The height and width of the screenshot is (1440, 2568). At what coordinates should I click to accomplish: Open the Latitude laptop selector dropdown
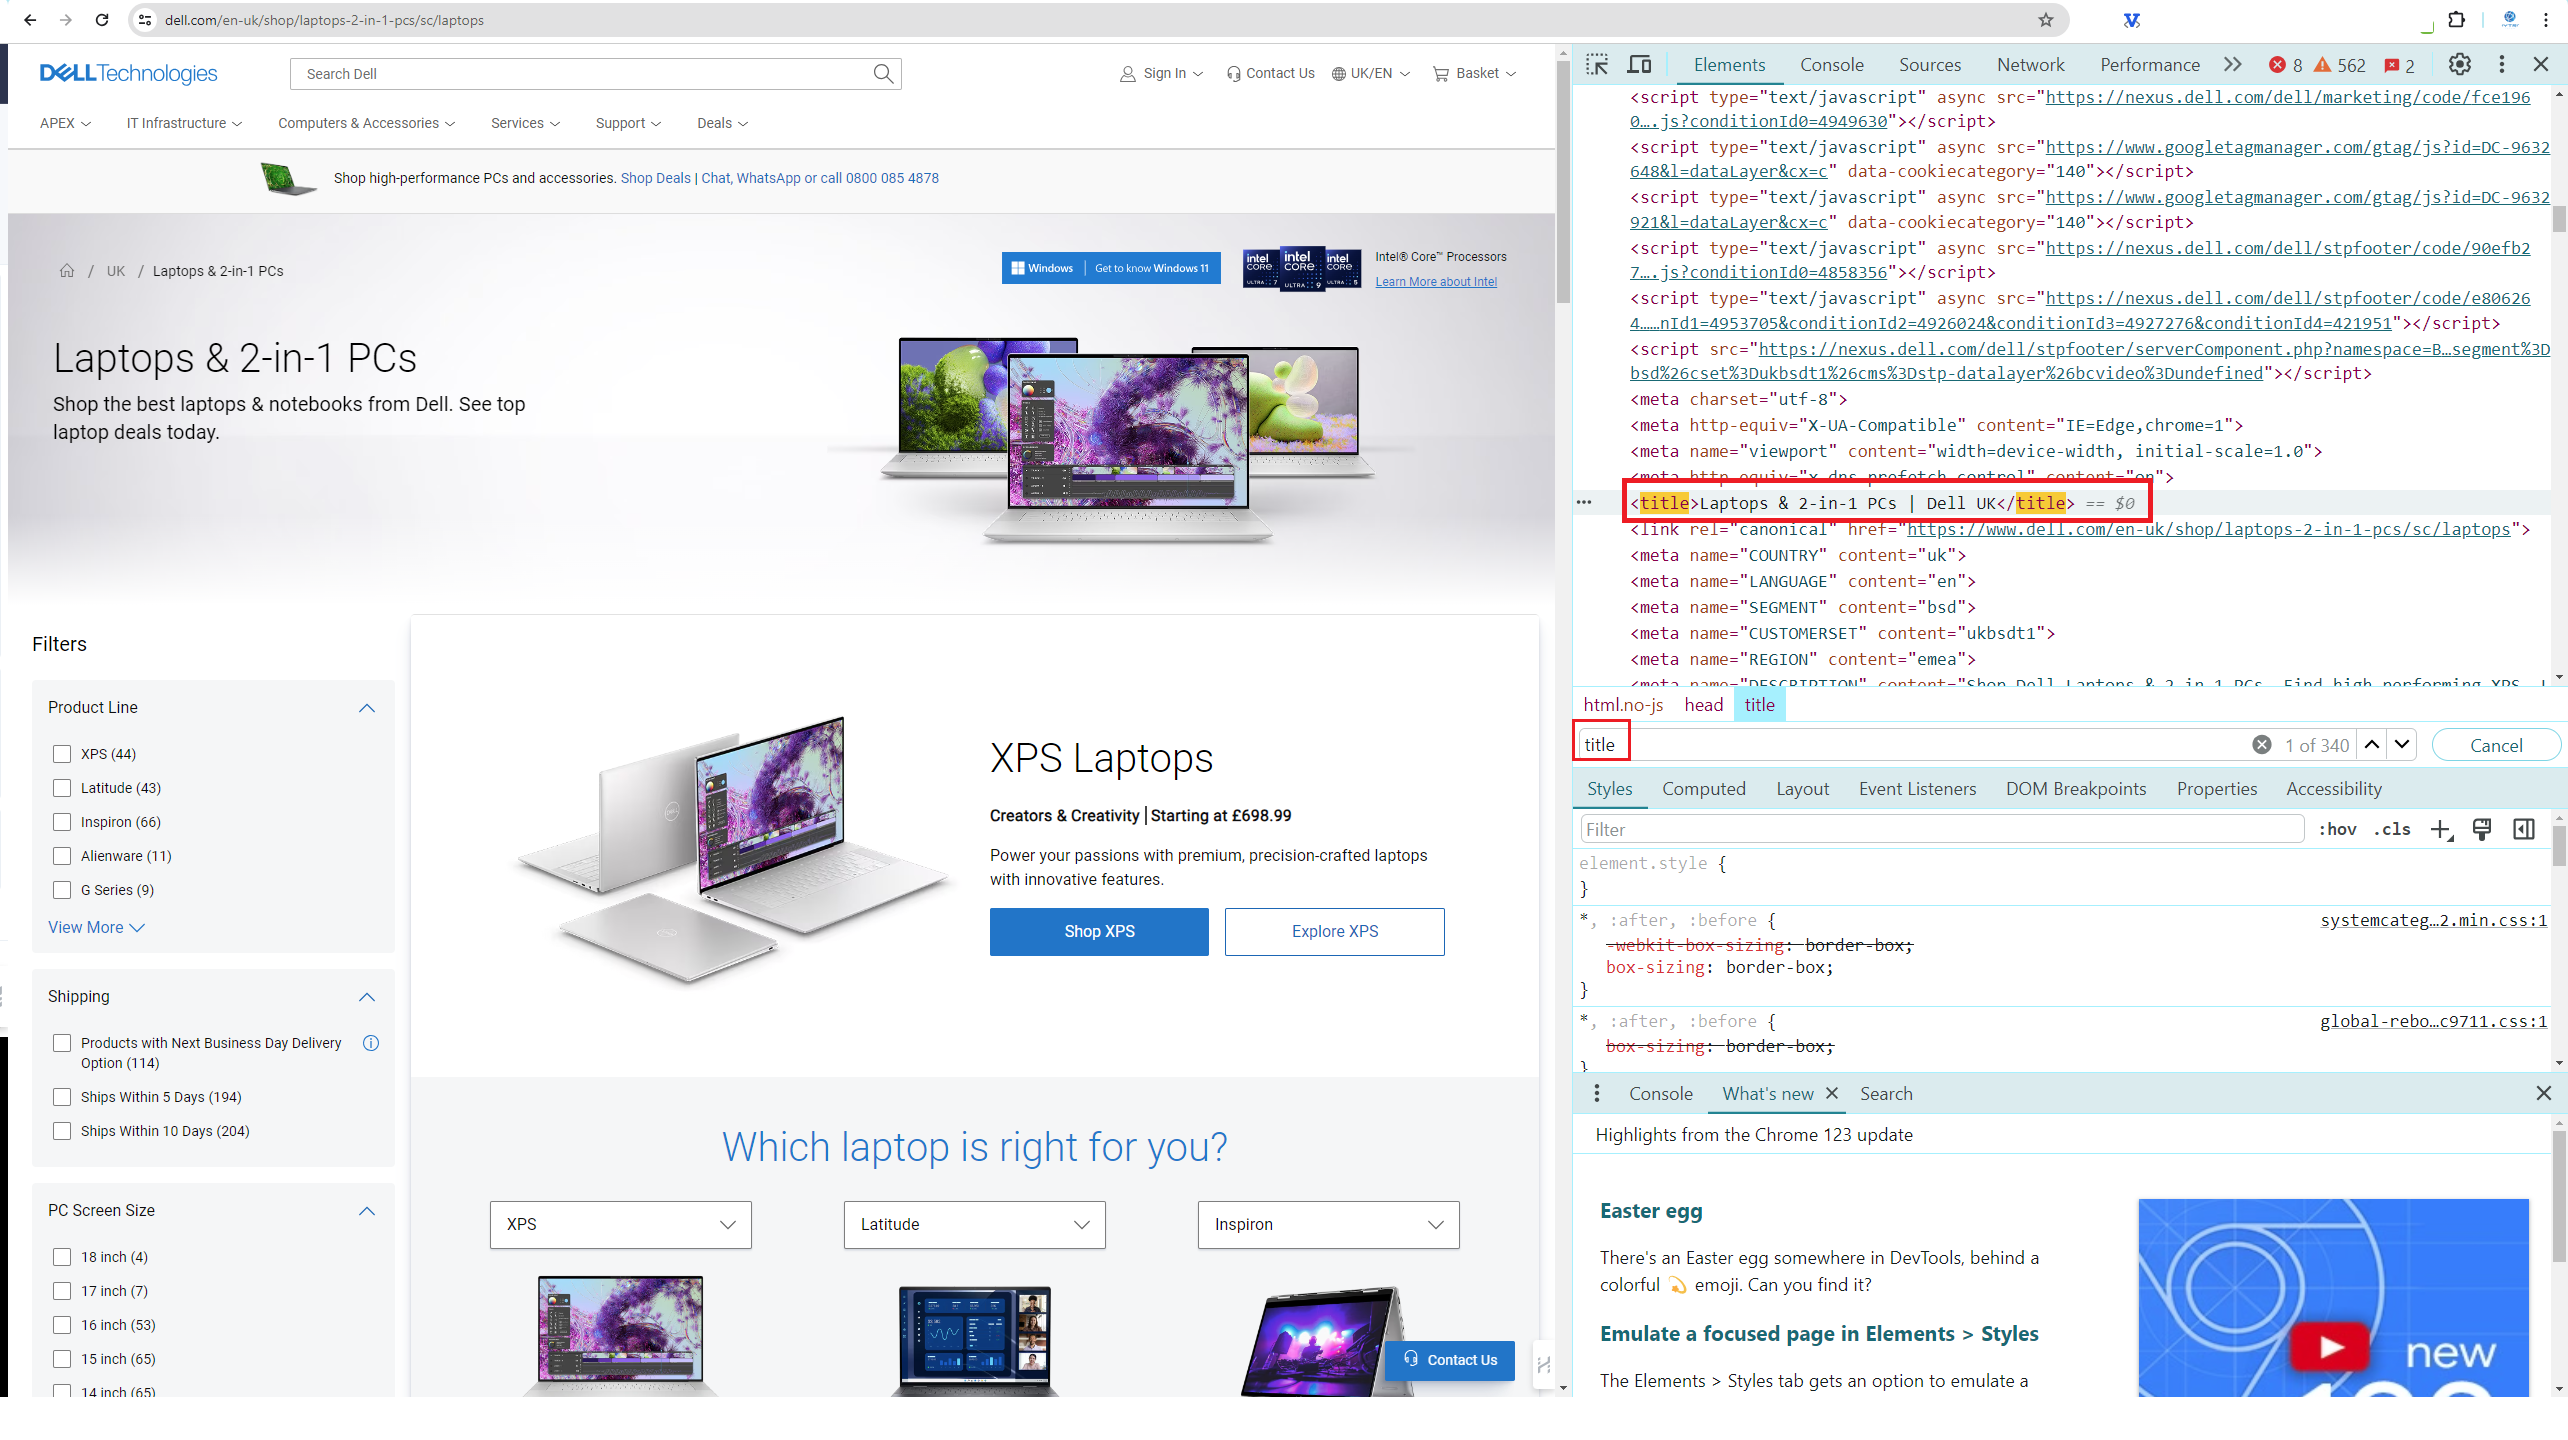[974, 1225]
